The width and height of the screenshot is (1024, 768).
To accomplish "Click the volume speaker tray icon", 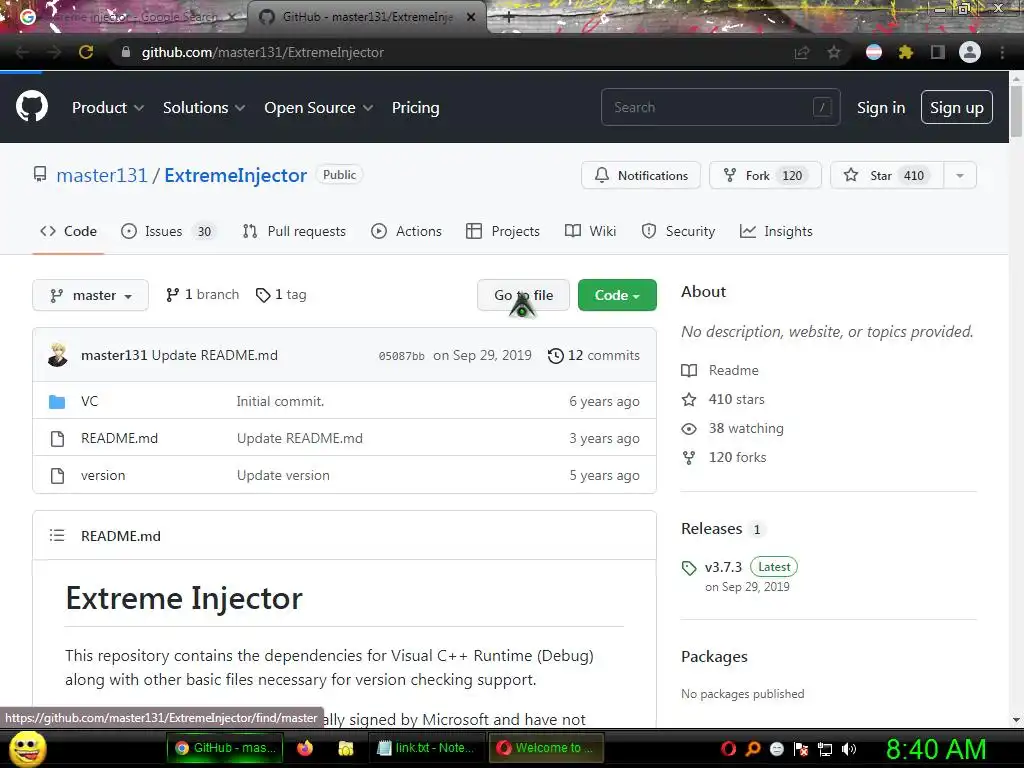I will 849,749.
